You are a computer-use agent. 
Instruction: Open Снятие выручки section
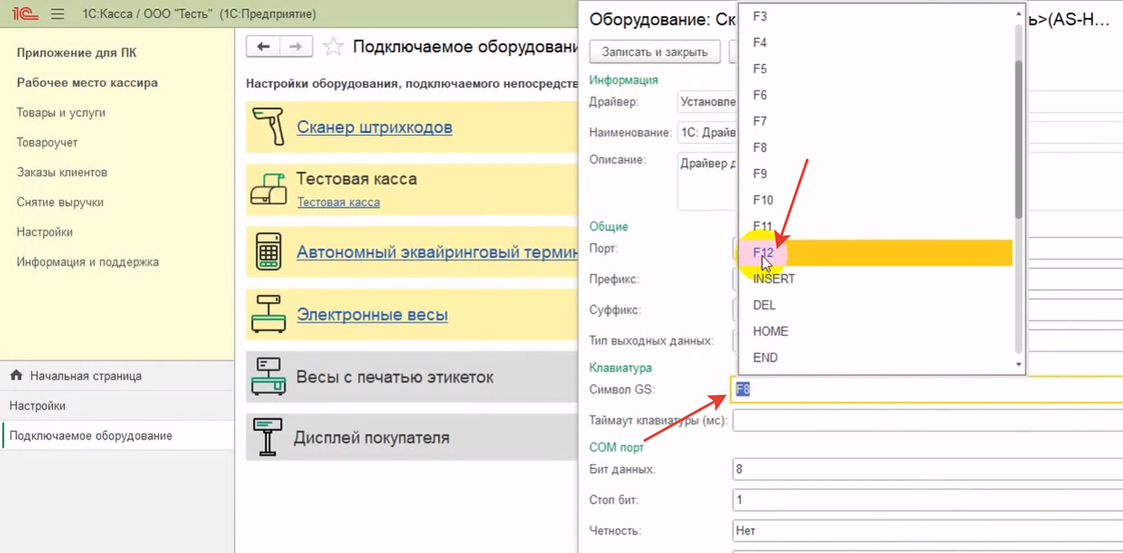click(x=60, y=203)
